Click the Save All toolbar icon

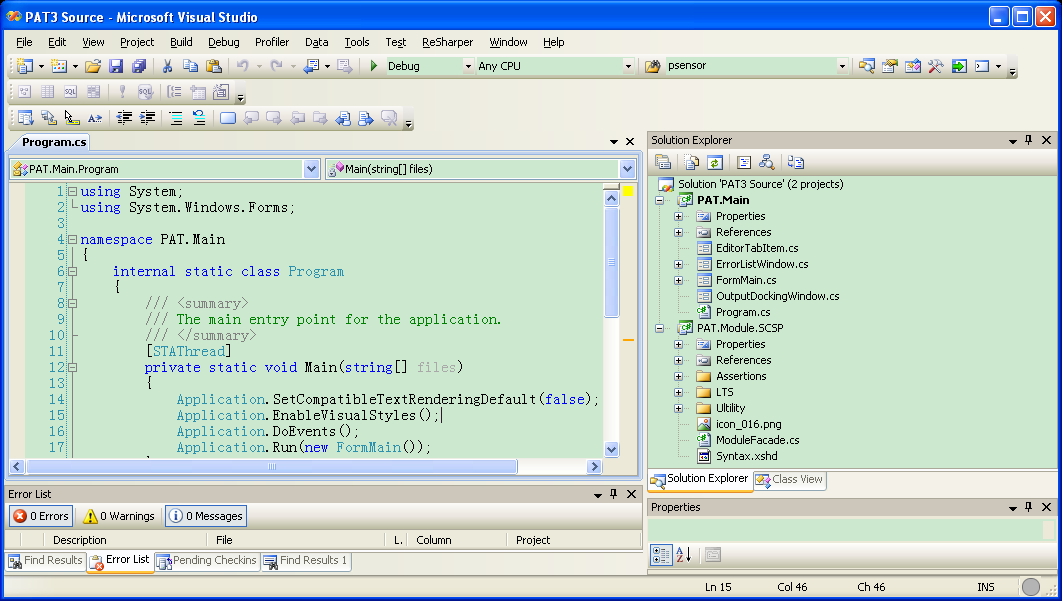click(x=139, y=66)
